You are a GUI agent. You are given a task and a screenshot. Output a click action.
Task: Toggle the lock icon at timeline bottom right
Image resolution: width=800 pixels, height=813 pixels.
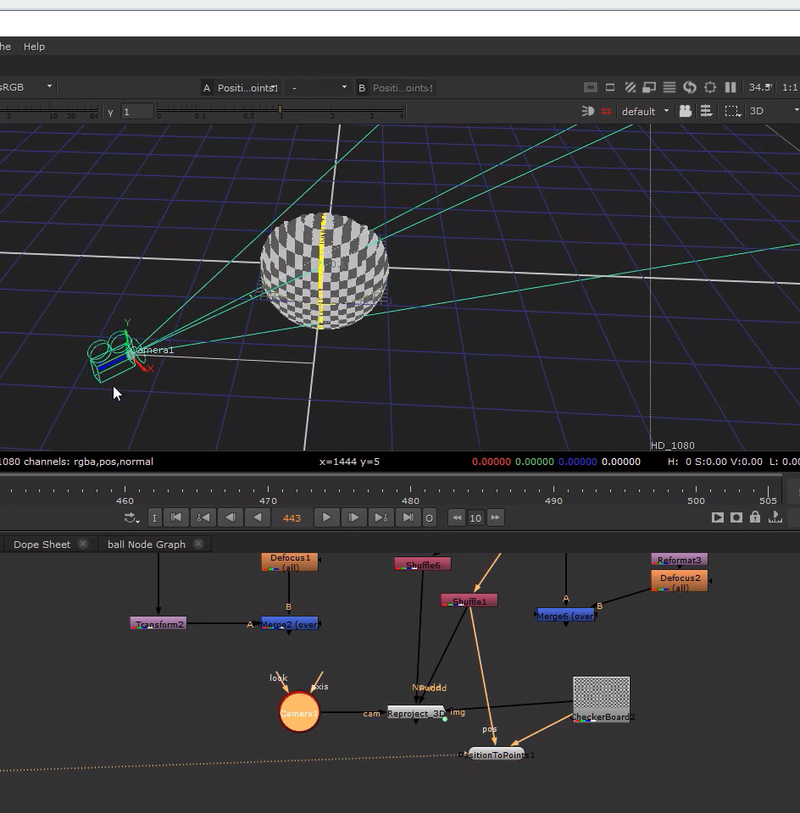(x=753, y=518)
